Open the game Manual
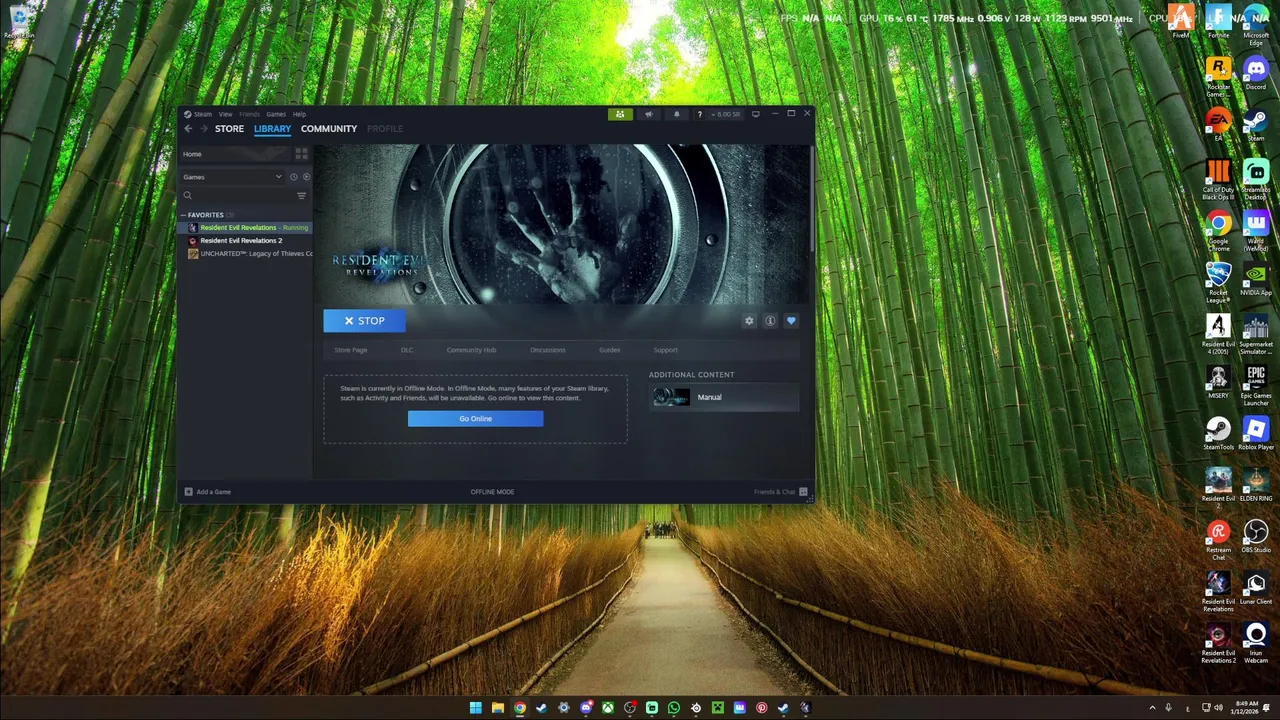The height and width of the screenshot is (720, 1280). 724,398
